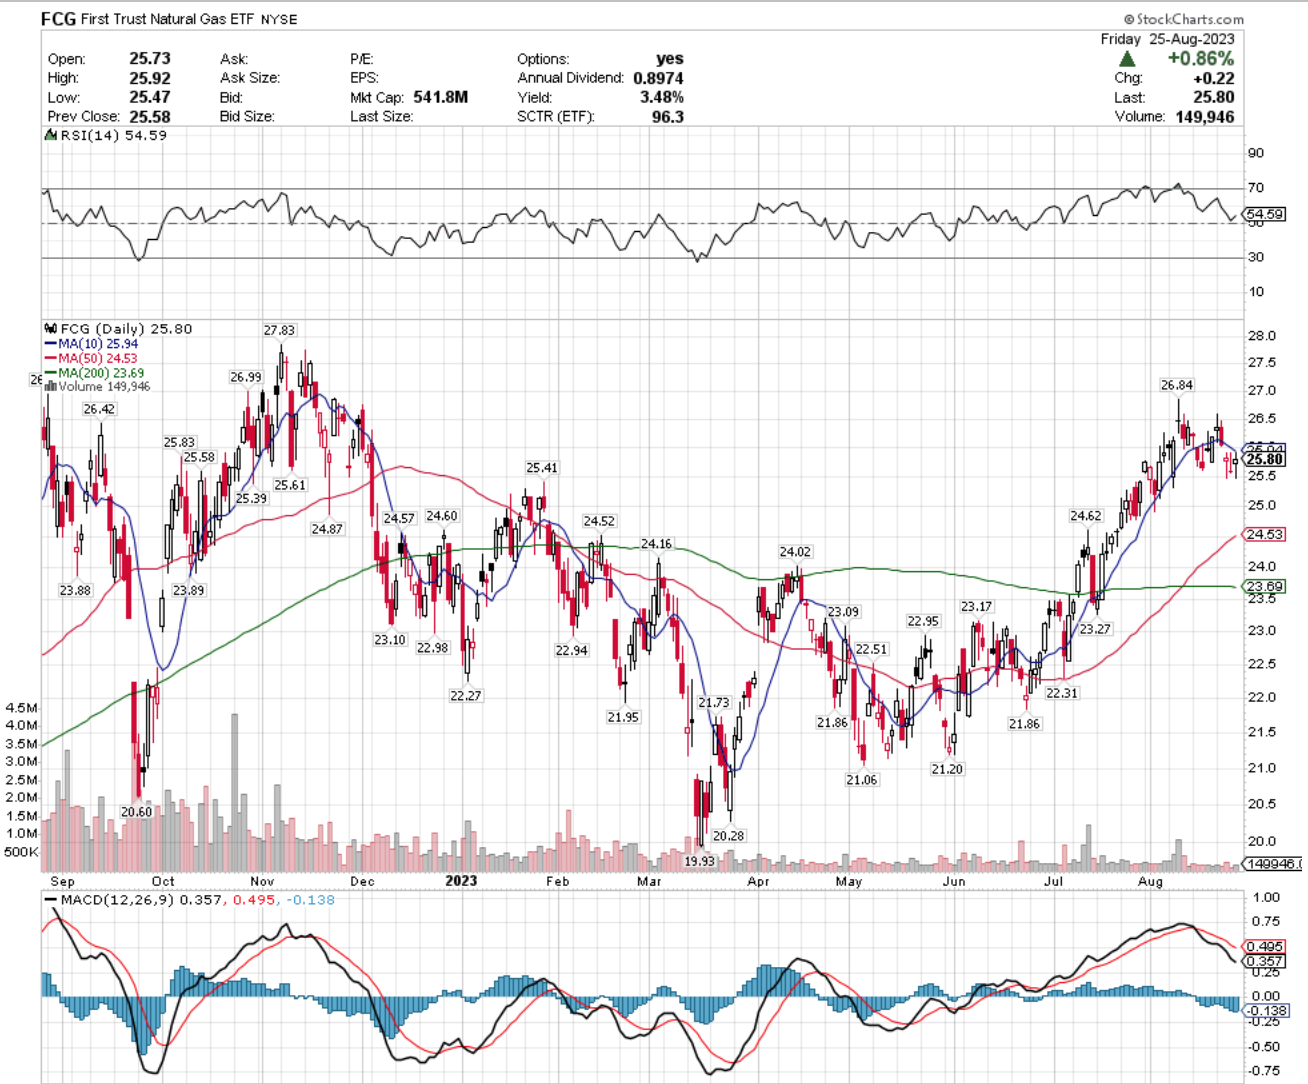This screenshot has width=1308, height=1084.
Task: Click the Mkt Cap 541.8M value
Action: 440,97
